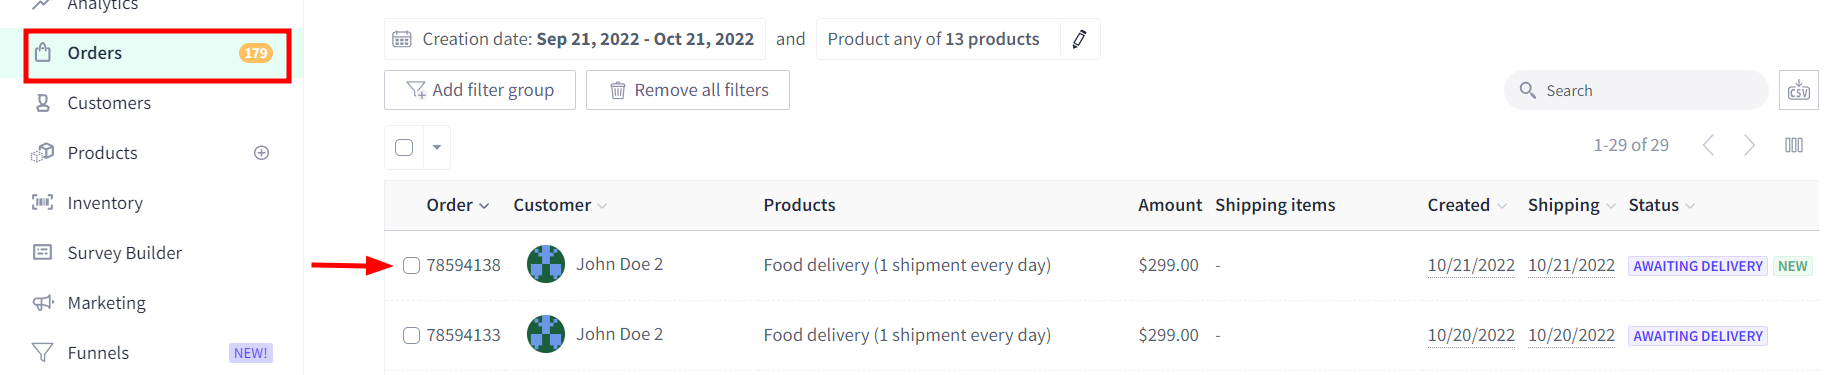Click the John Doe 2 avatar on order 78594138
1826x375 pixels.
(x=546, y=264)
